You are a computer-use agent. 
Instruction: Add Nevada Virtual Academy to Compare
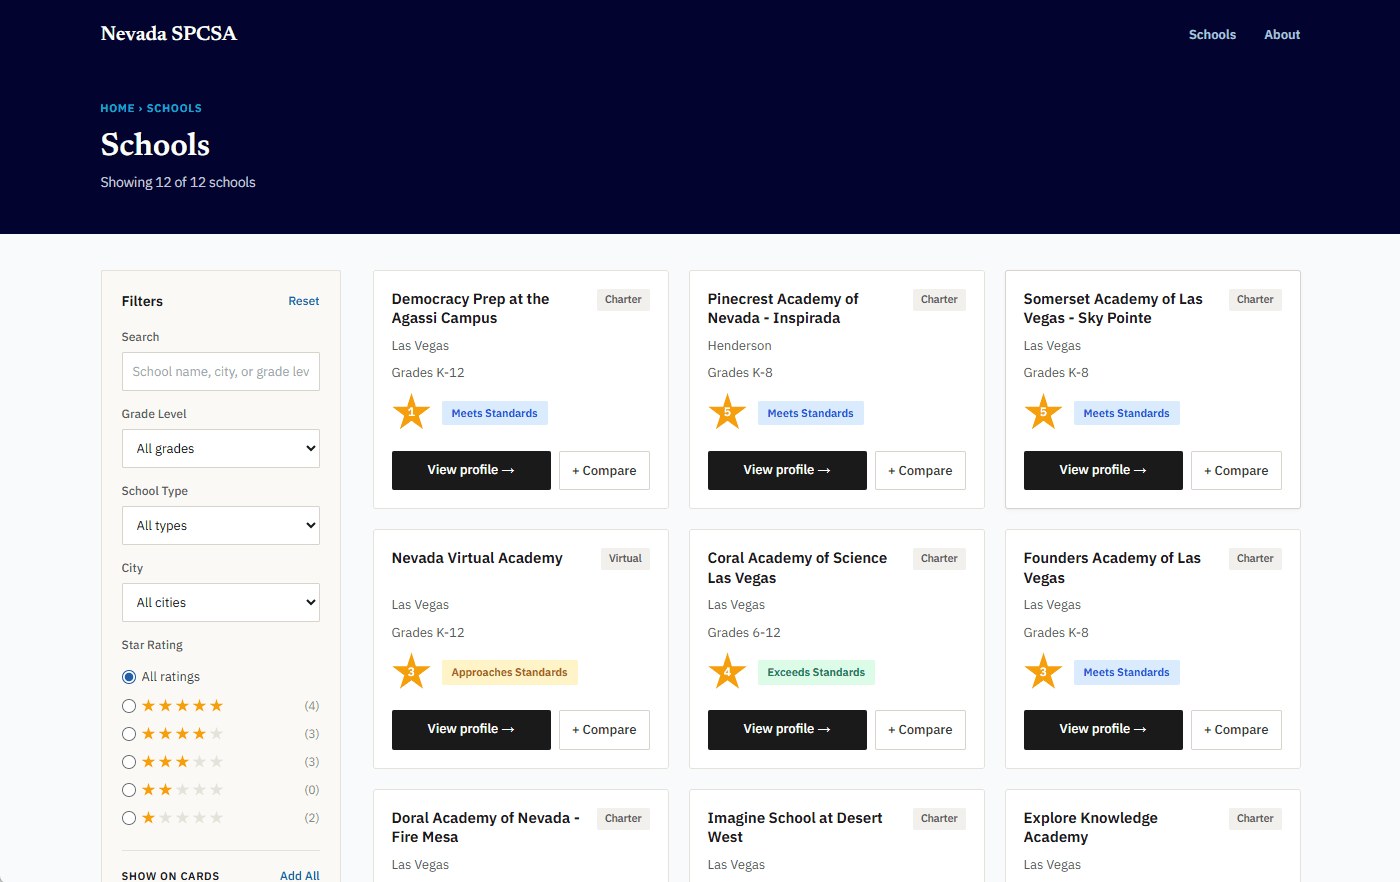click(x=604, y=730)
